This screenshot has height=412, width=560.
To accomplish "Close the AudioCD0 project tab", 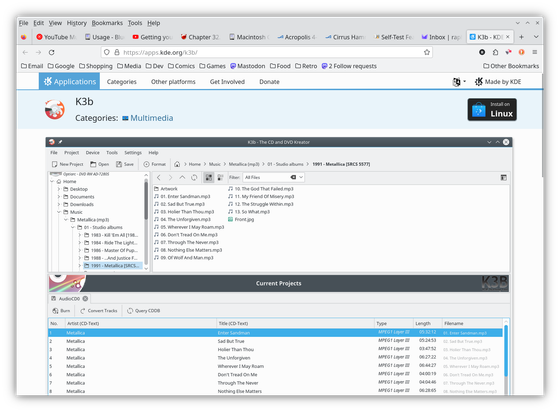I will pos(85,298).
